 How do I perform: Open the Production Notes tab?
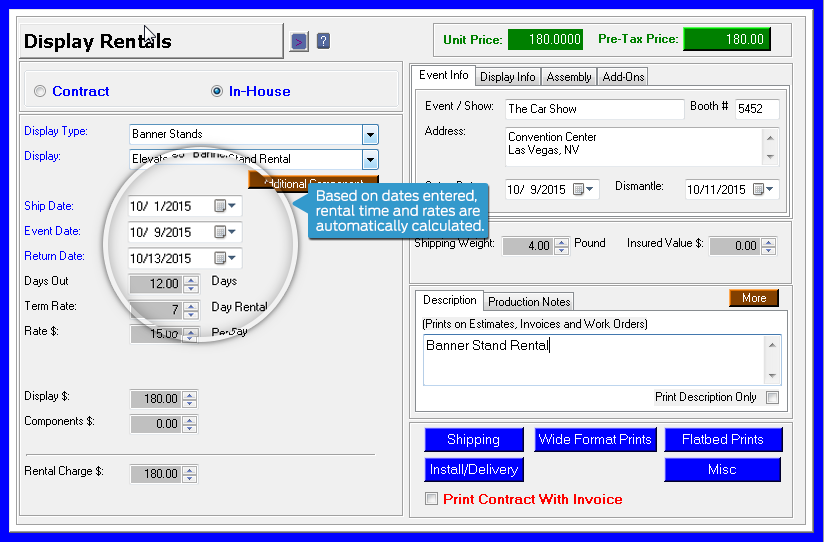pyautogui.click(x=529, y=301)
